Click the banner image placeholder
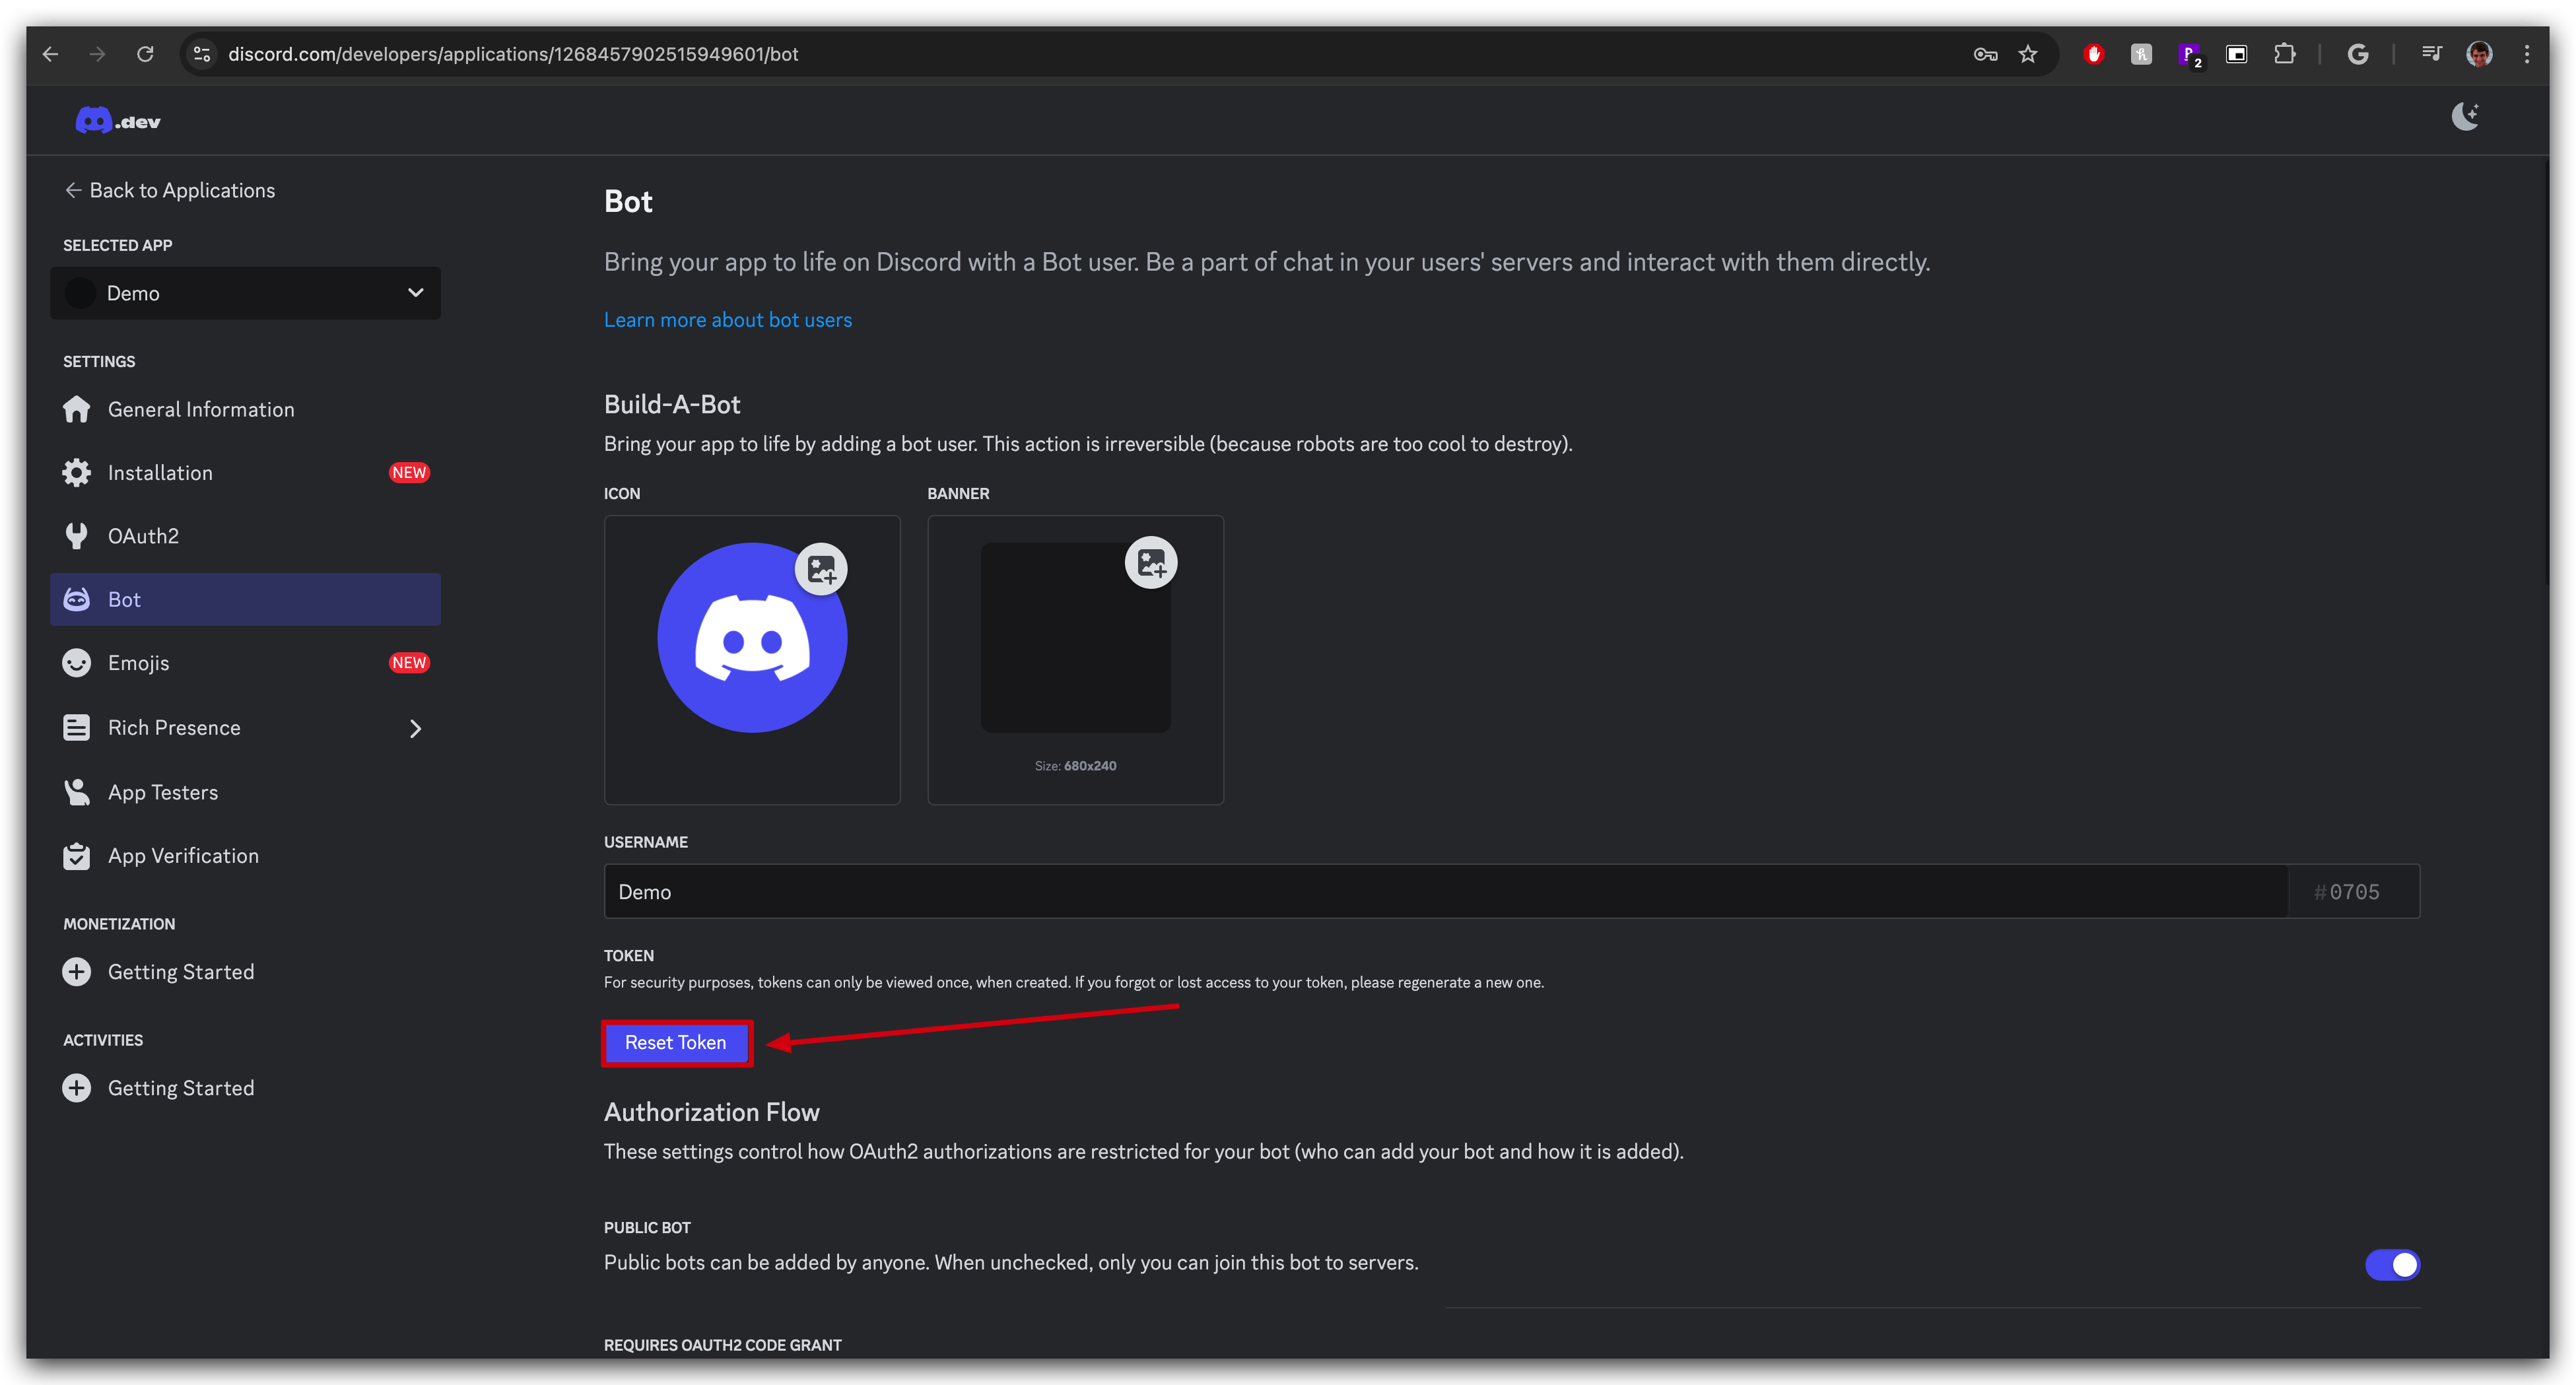Viewport: 2576px width, 1385px height. tap(1075, 638)
